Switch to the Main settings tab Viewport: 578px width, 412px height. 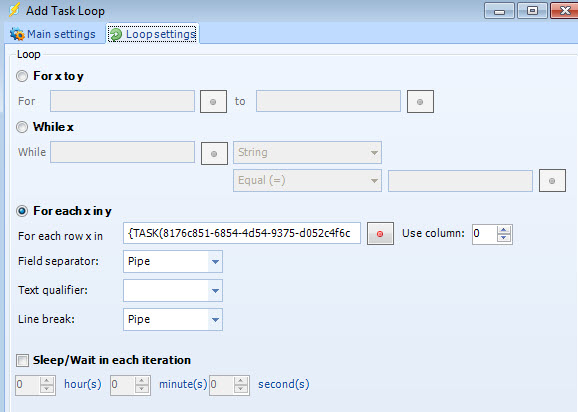[52, 34]
